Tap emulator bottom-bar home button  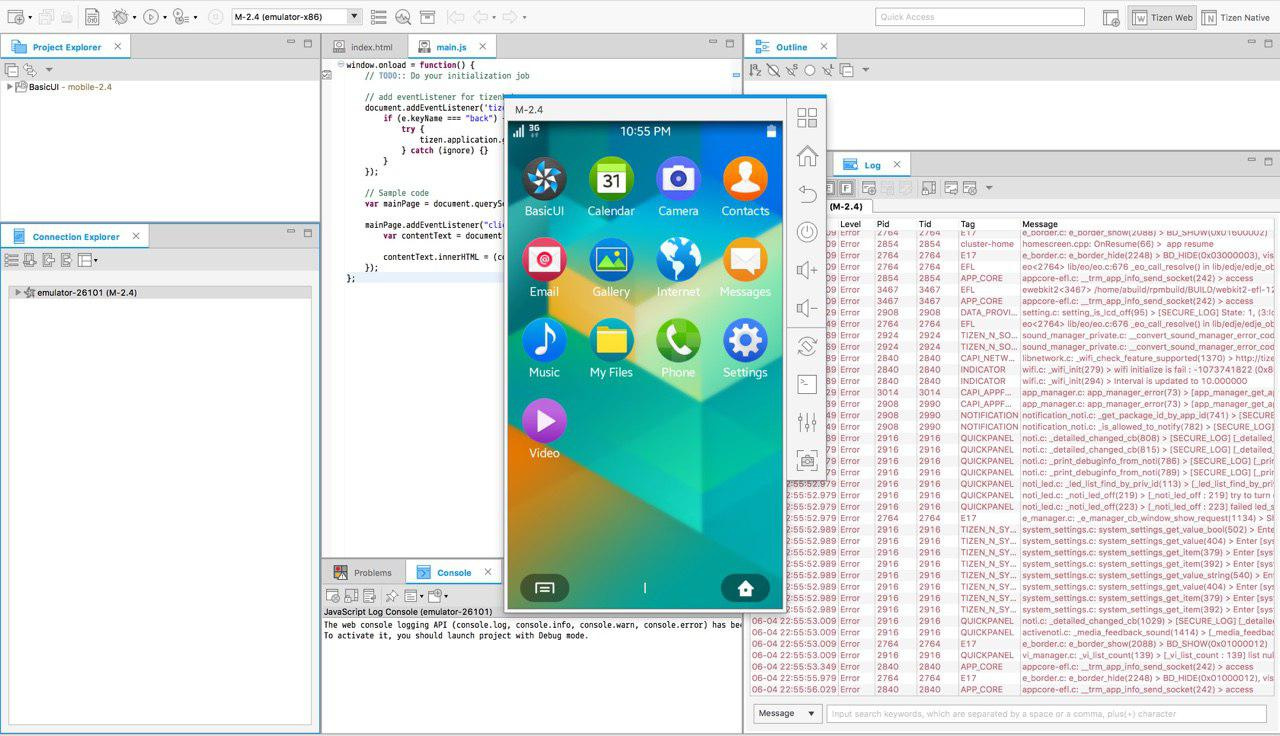745,588
